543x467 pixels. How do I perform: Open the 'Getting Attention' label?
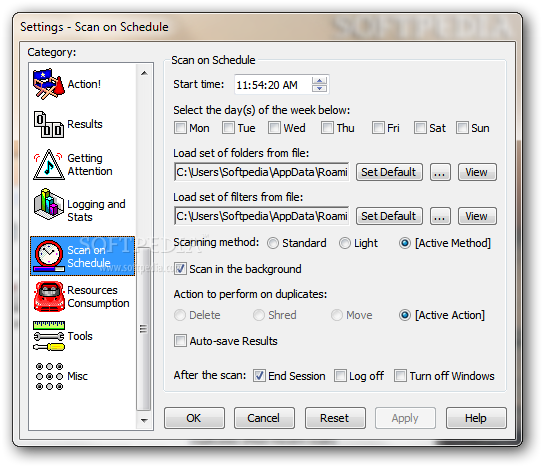tap(90, 164)
